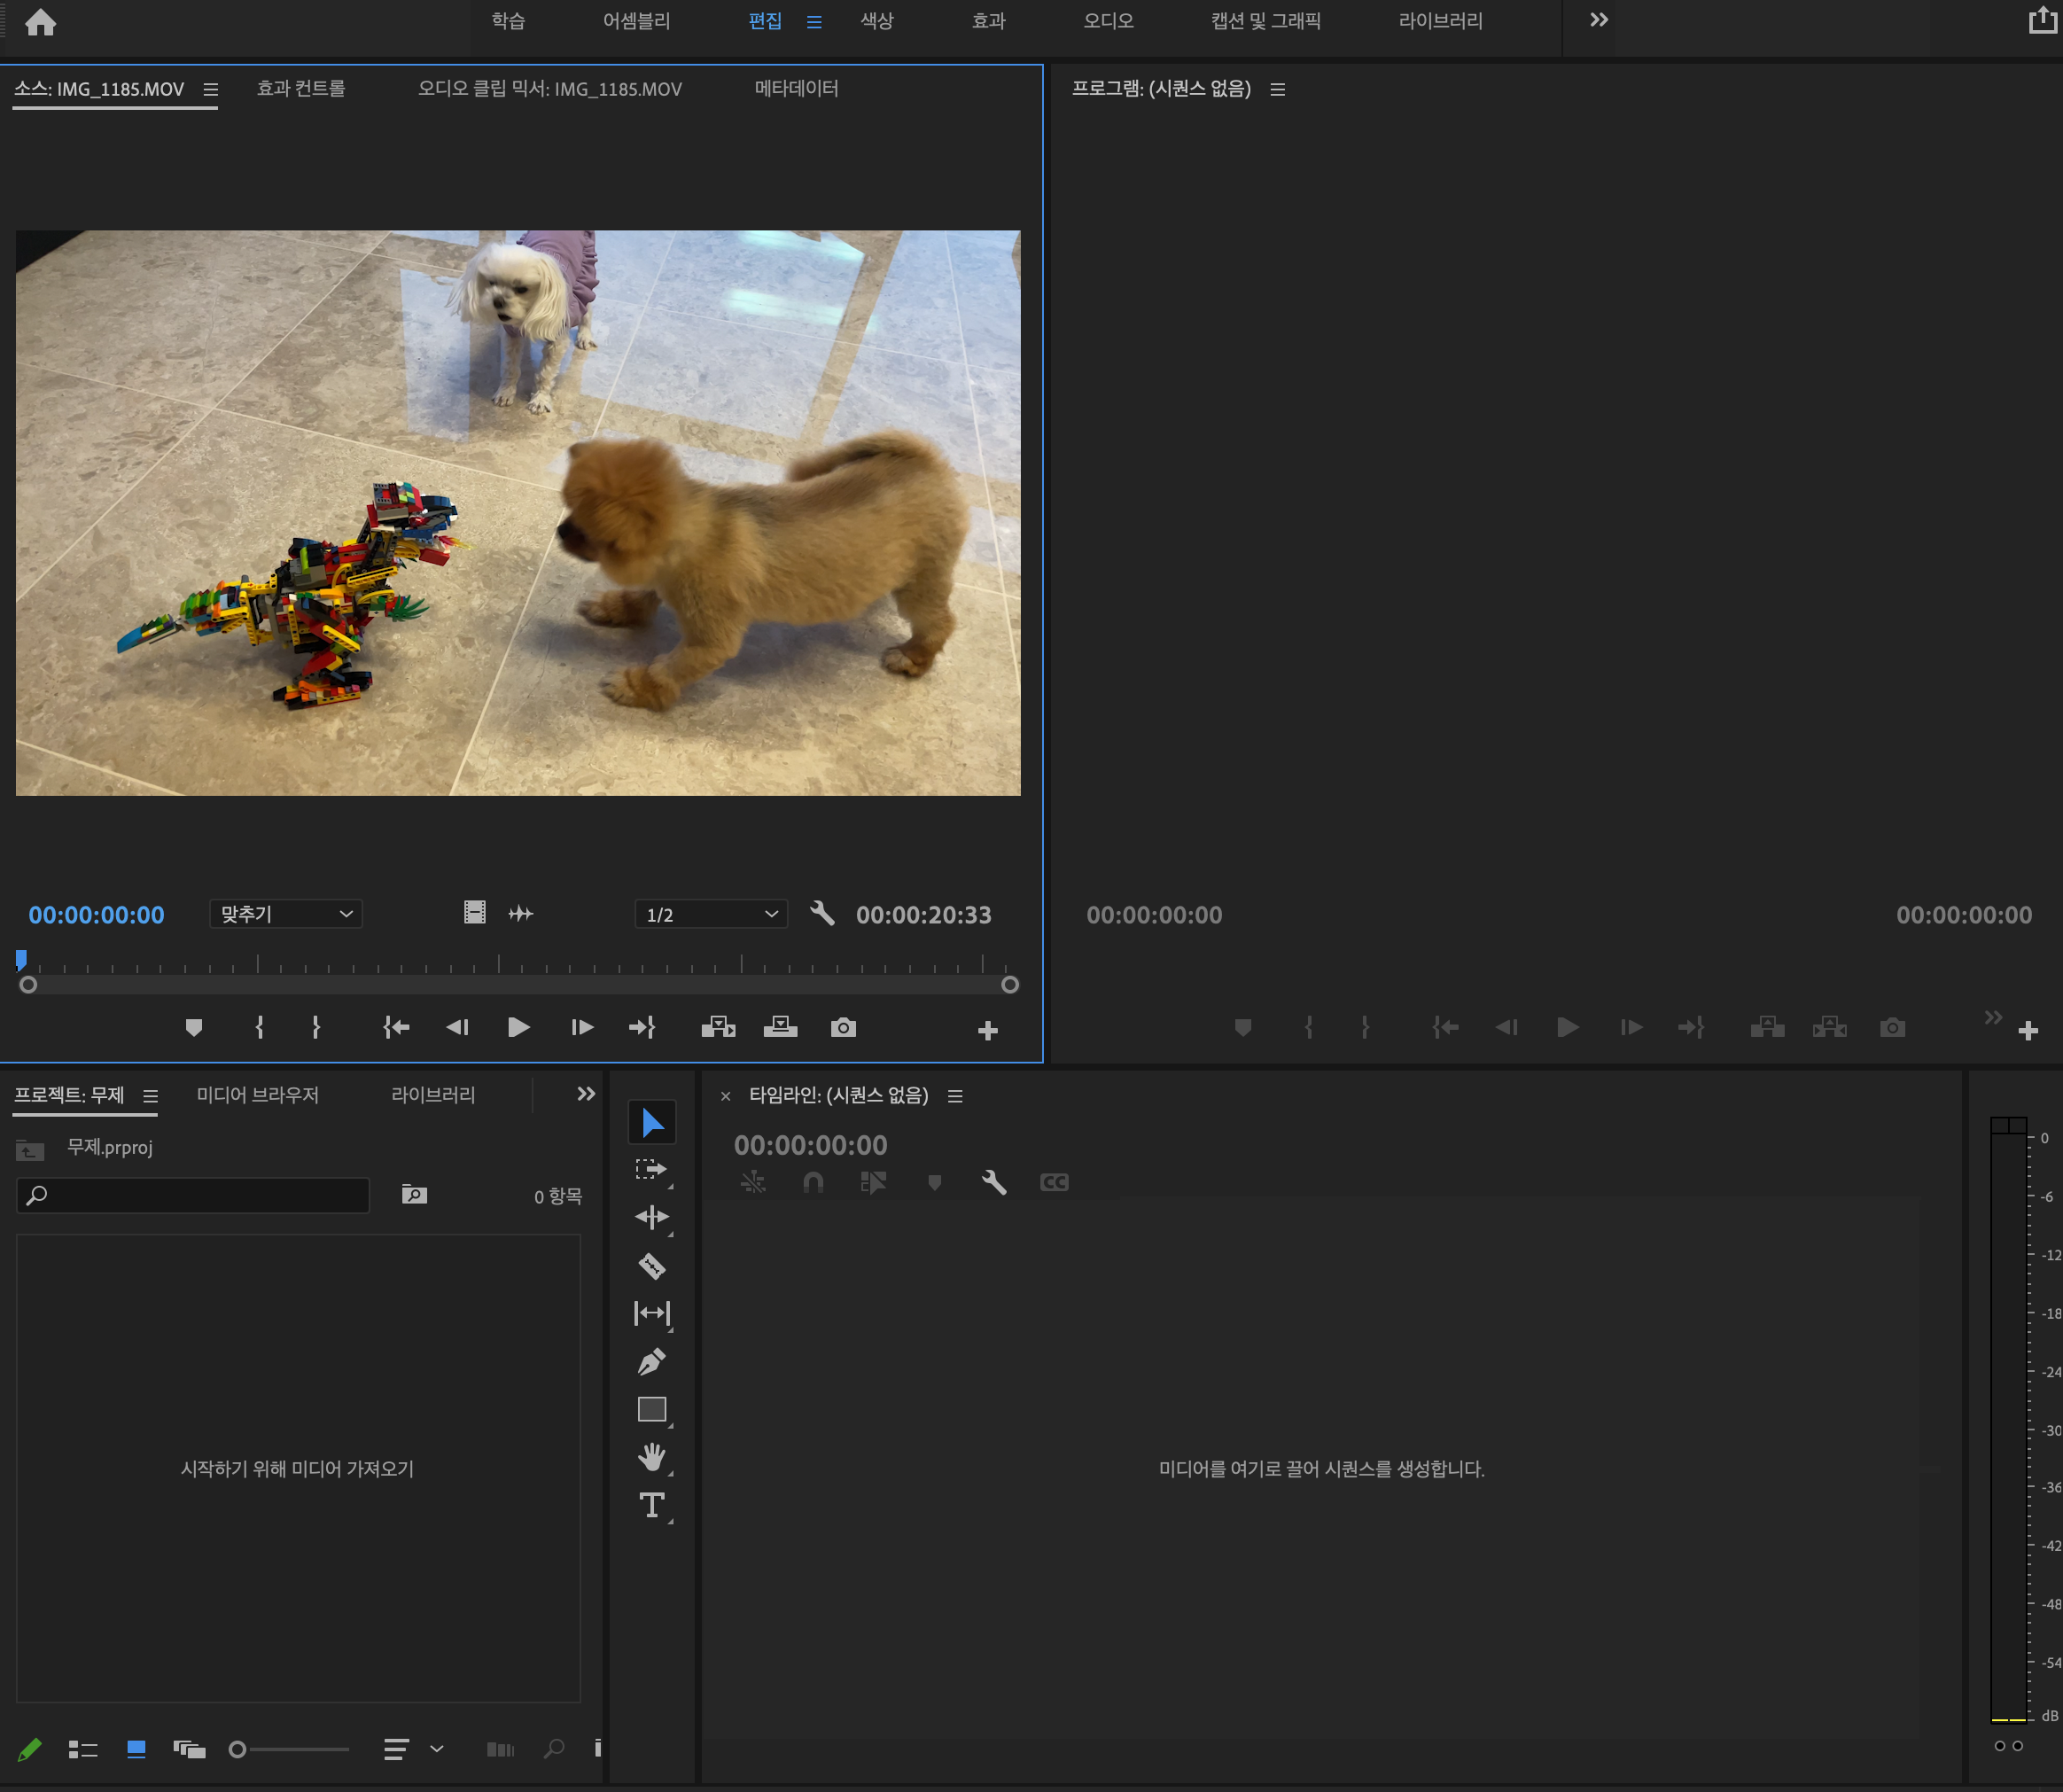Select the Pen tool
Screen dimensions: 2063x1792
[x=651, y=1361]
